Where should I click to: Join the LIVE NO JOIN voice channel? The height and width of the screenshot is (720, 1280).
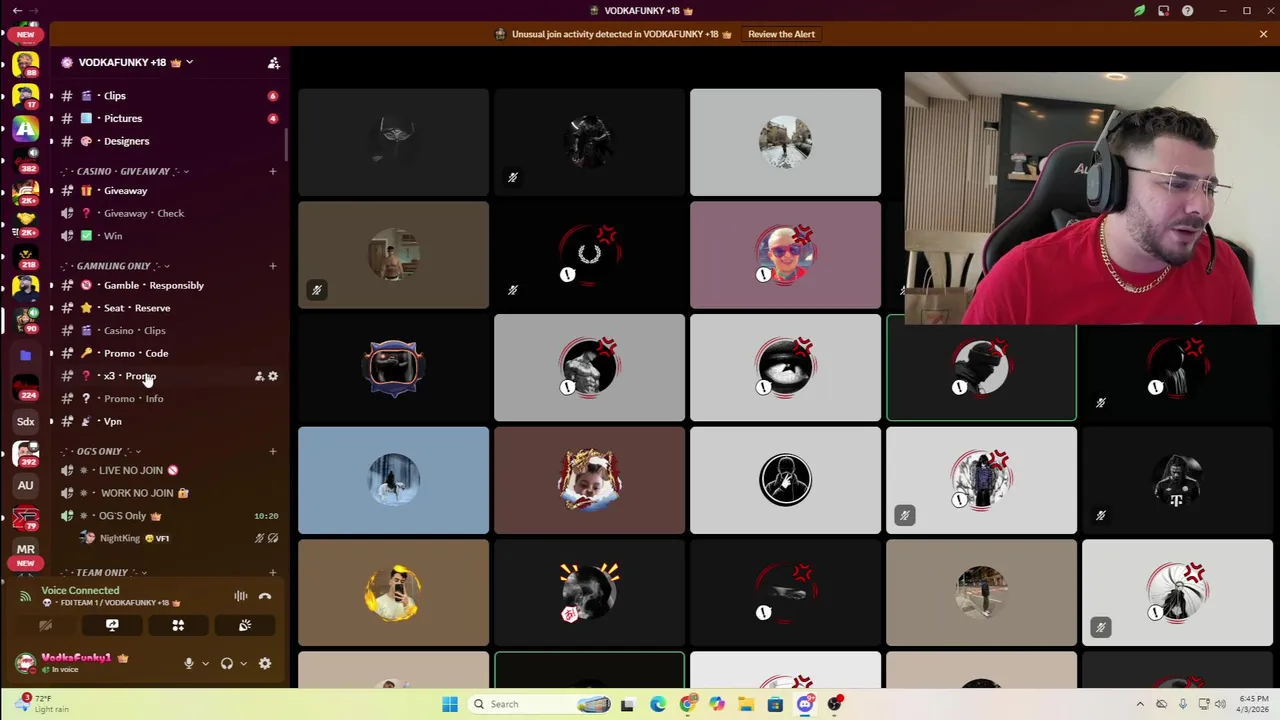click(168, 470)
